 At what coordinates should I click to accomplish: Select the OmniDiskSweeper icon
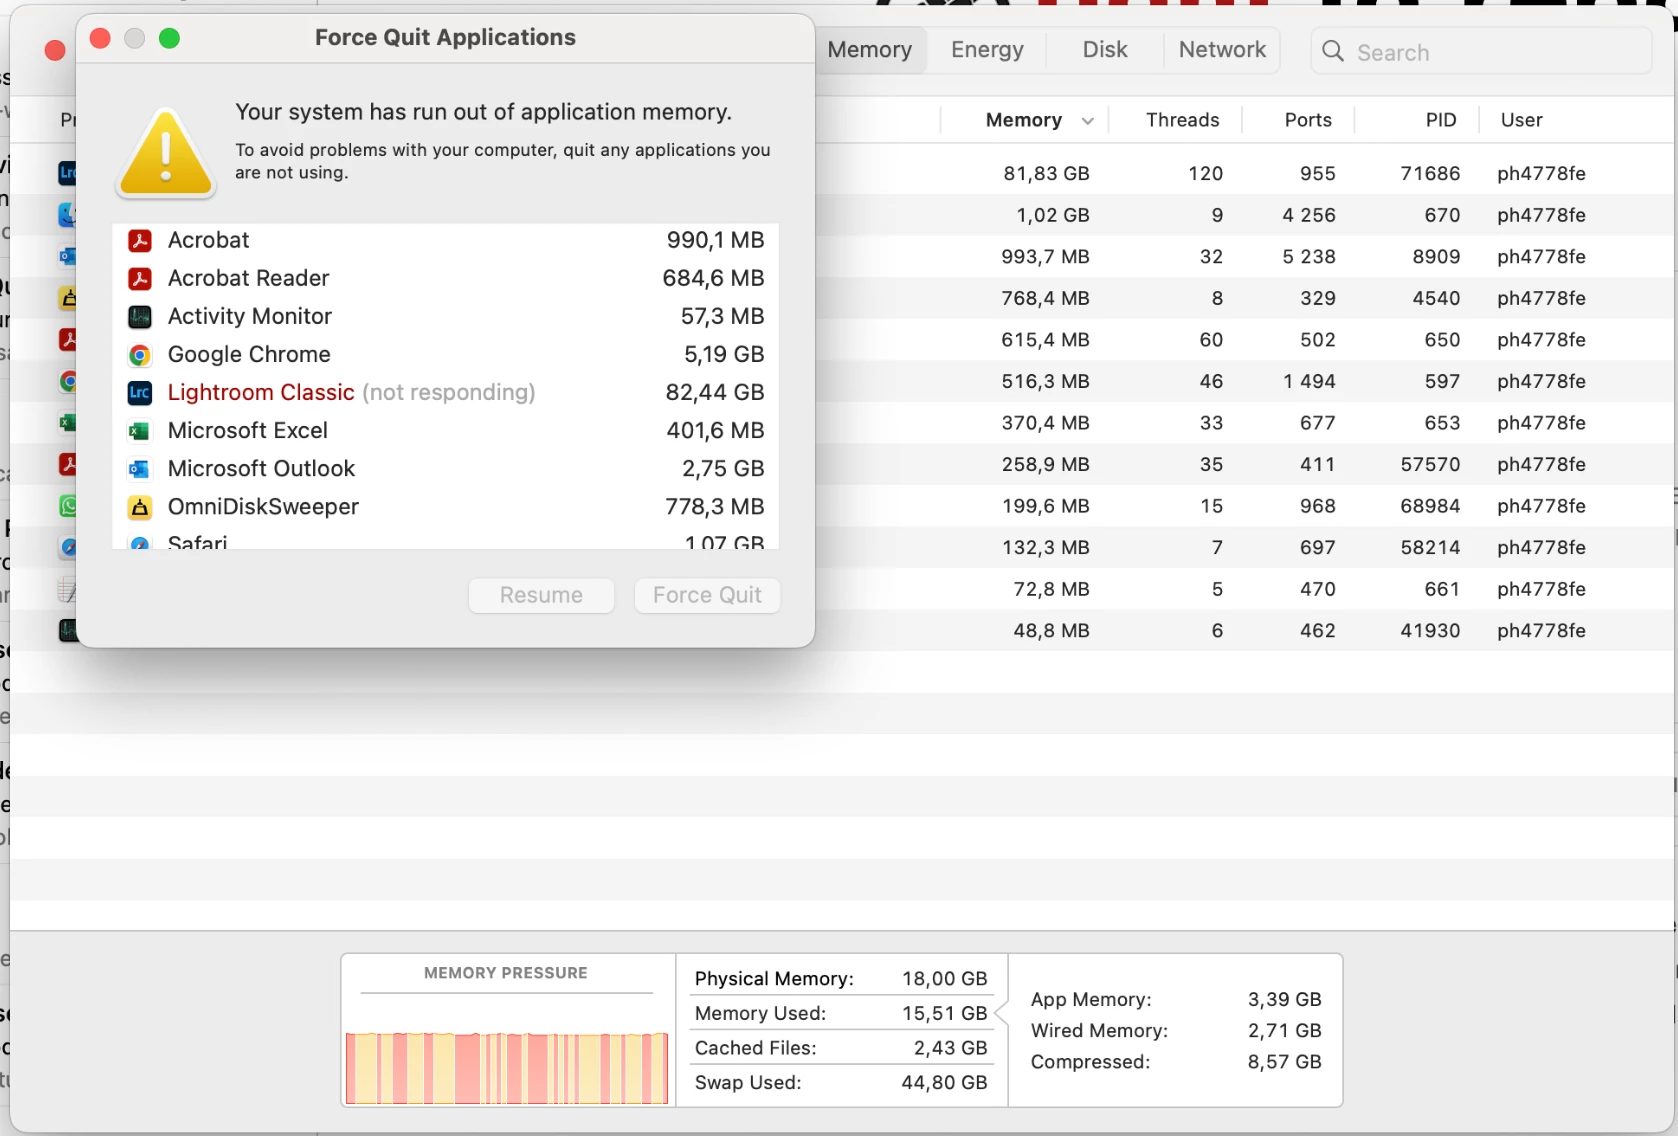(x=140, y=507)
